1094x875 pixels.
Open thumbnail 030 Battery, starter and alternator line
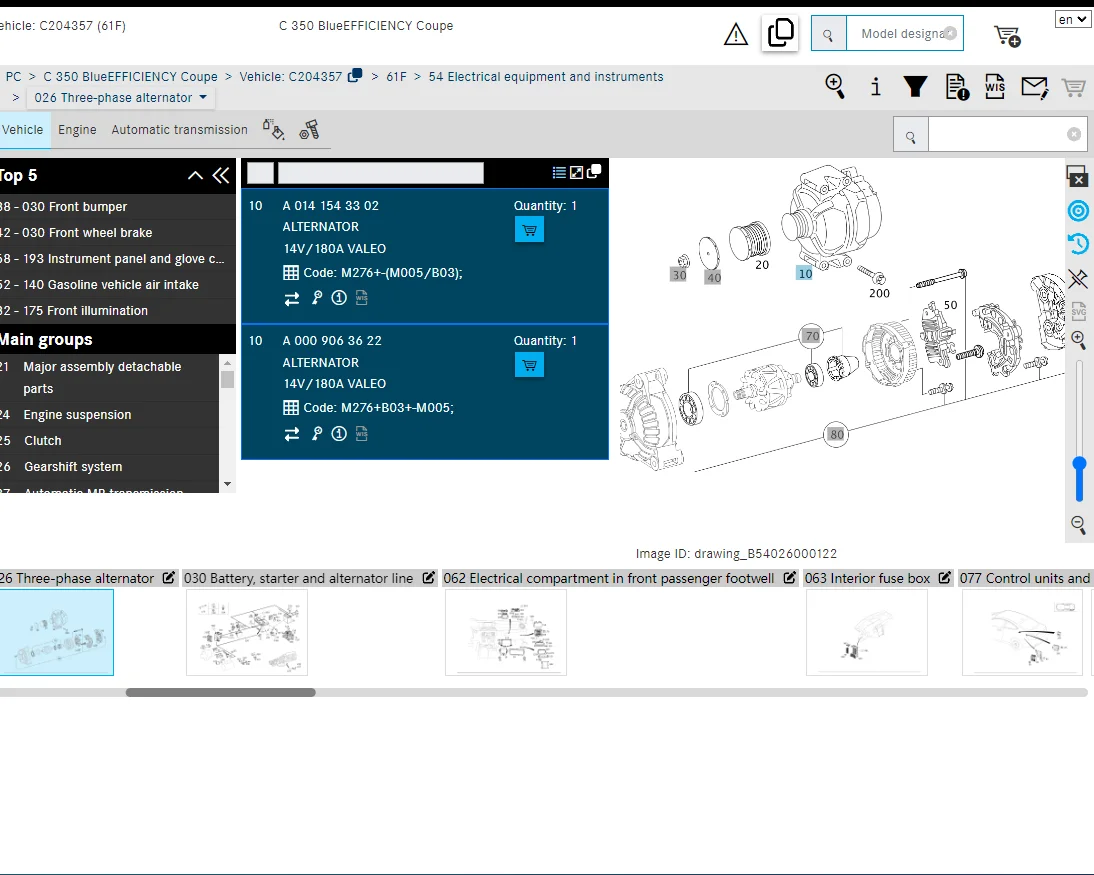(x=247, y=632)
